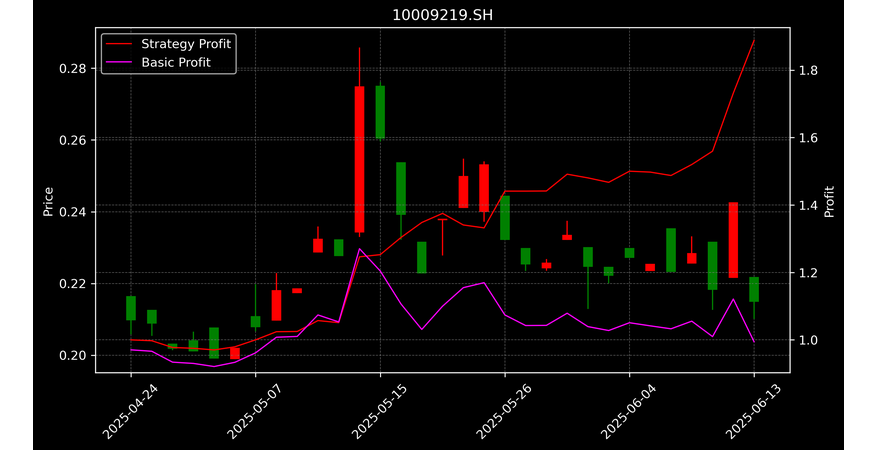Image resolution: width=878 pixels, height=450 pixels.
Task: Click the 2025-04-24 date label
Action: [128, 411]
